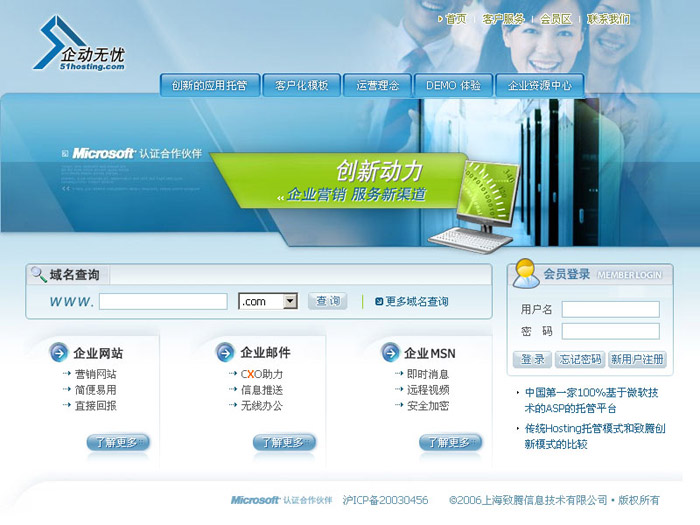
Task: Click the arrow circle icon beside 企业邮件
Action: [225, 352]
